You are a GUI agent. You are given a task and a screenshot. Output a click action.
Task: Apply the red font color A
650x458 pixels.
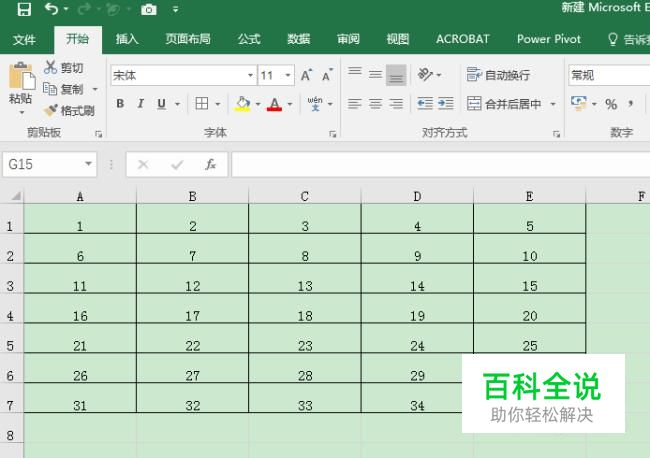tap(274, 104)
